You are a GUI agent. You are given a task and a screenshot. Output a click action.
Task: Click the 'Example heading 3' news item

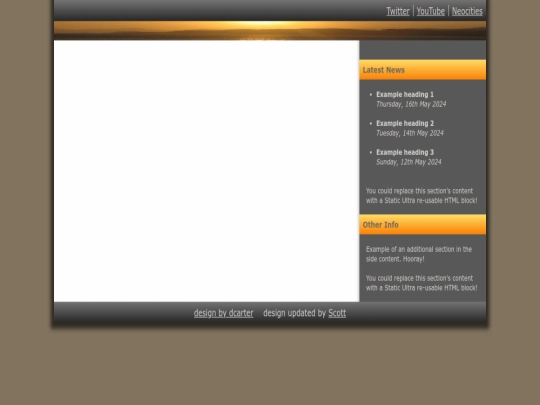pos(405,152)
